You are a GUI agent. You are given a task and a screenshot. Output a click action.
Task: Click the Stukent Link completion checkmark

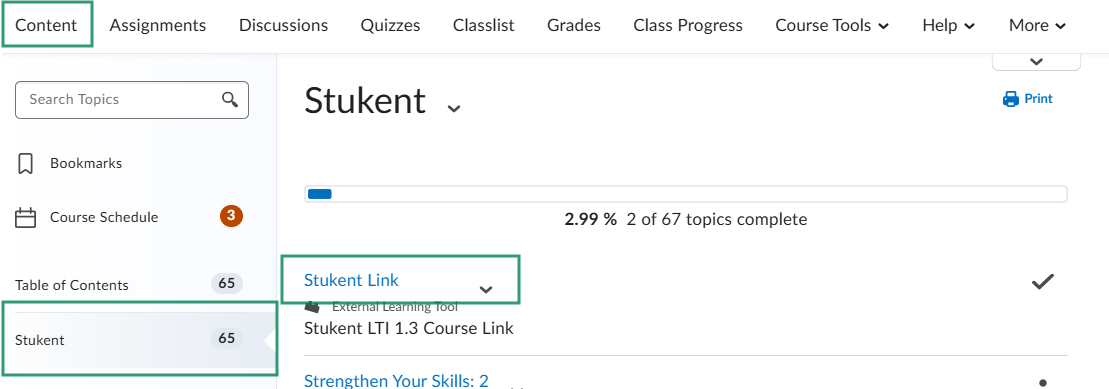[x=1043, y=281]
